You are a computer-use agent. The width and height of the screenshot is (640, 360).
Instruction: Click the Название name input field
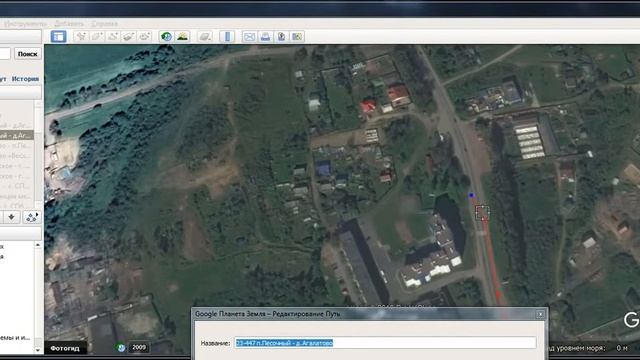(385, 343)
